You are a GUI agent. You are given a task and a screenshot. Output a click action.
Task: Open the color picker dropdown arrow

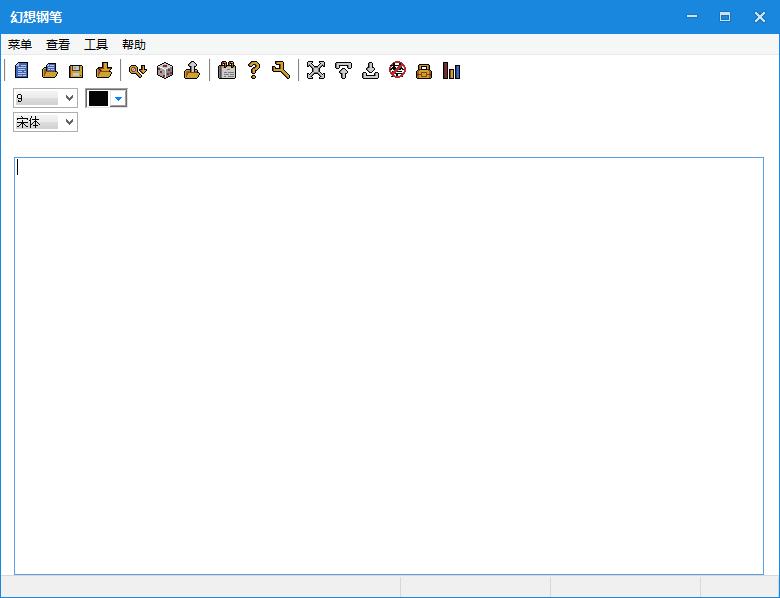click(x=118, y=98)
